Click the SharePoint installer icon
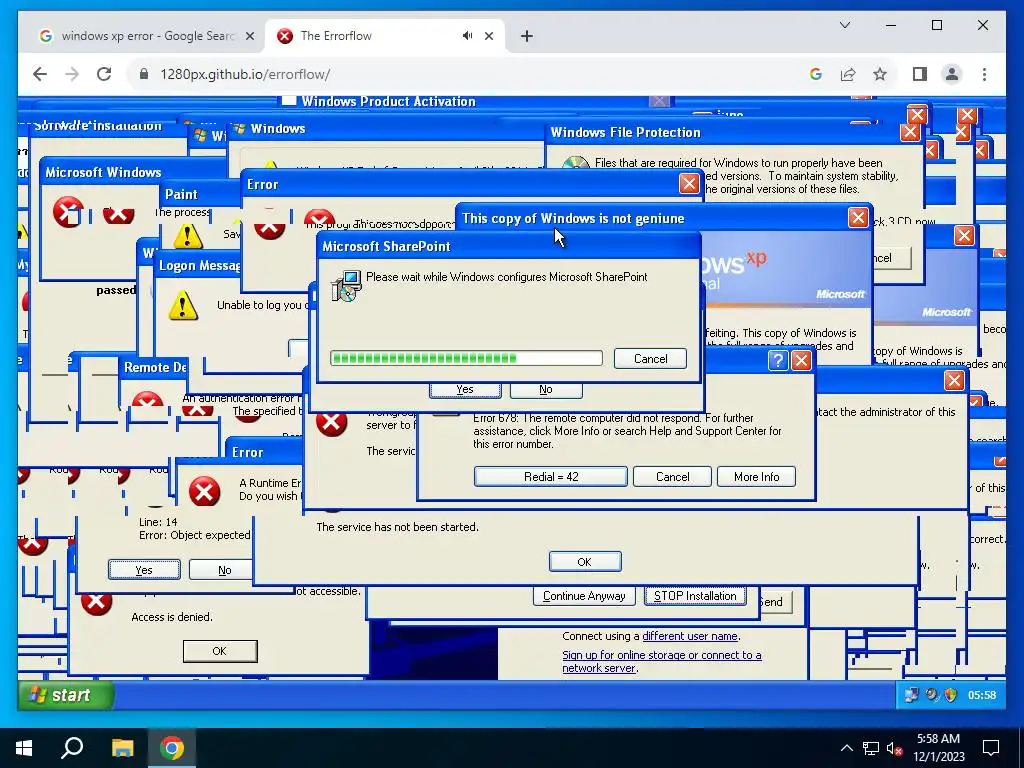 (346, 285)
